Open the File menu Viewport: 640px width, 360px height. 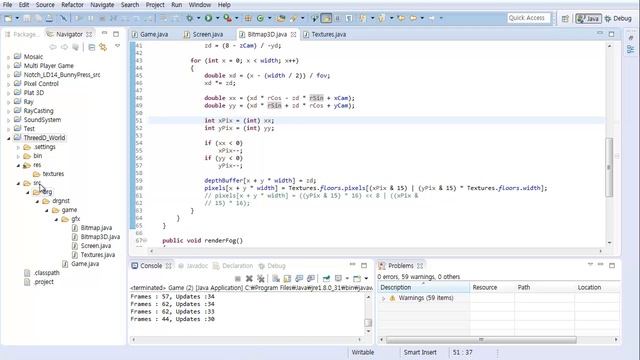[x=7, y=5]
